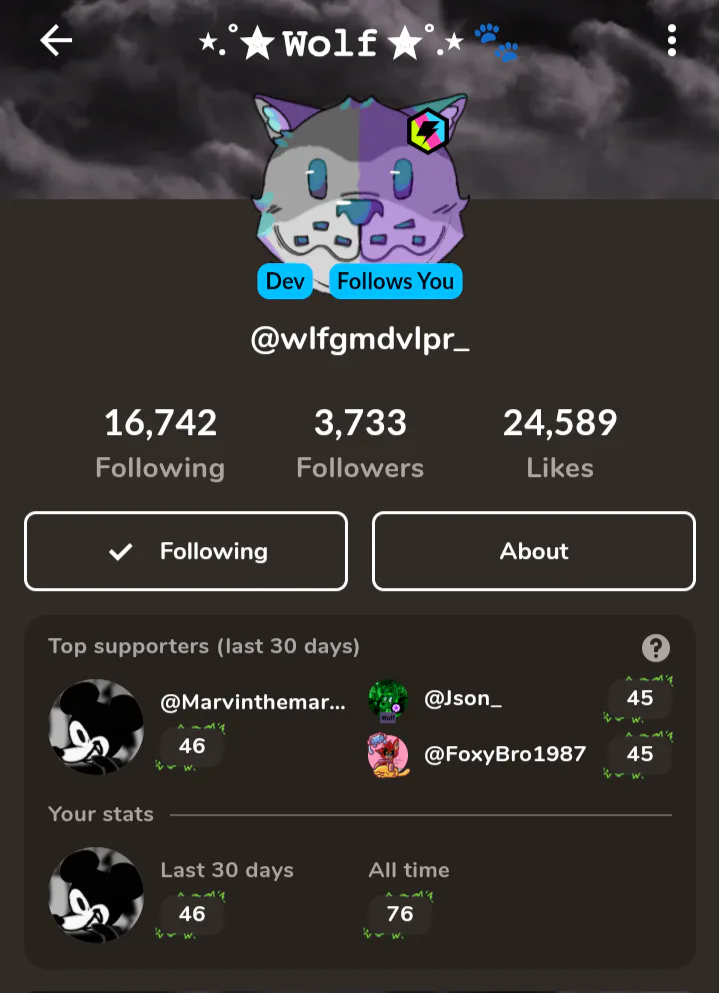
Task: View the 3,733 Followers list
Action: [x=360, y=443]
